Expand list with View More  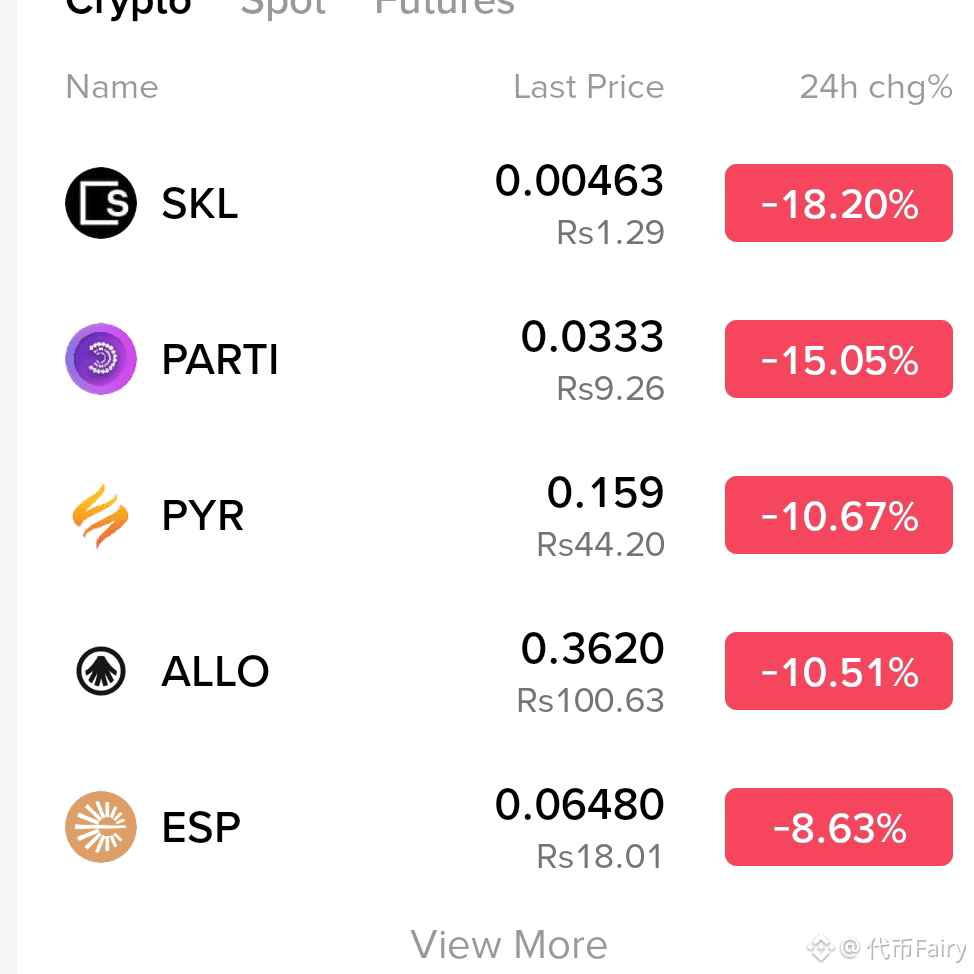(x=509, y=945)
